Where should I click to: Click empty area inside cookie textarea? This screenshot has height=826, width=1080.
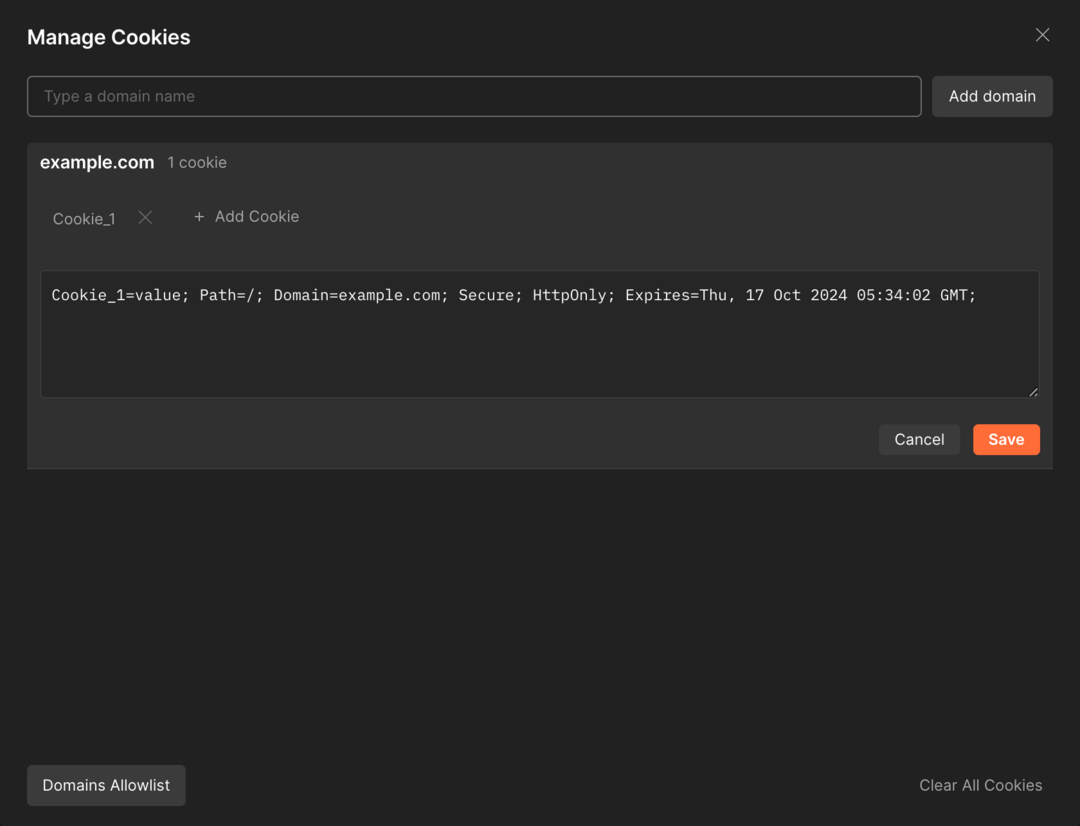[539, 351]
